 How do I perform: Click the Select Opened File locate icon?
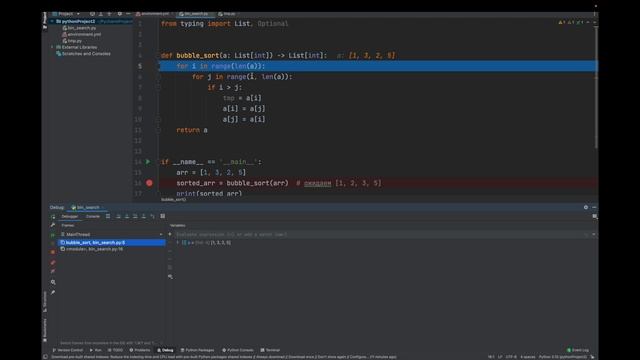tap(92, 14)
